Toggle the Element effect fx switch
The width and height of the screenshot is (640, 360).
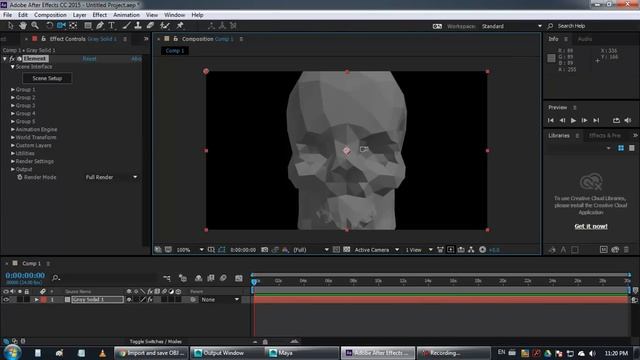click(x=12, y=58)
